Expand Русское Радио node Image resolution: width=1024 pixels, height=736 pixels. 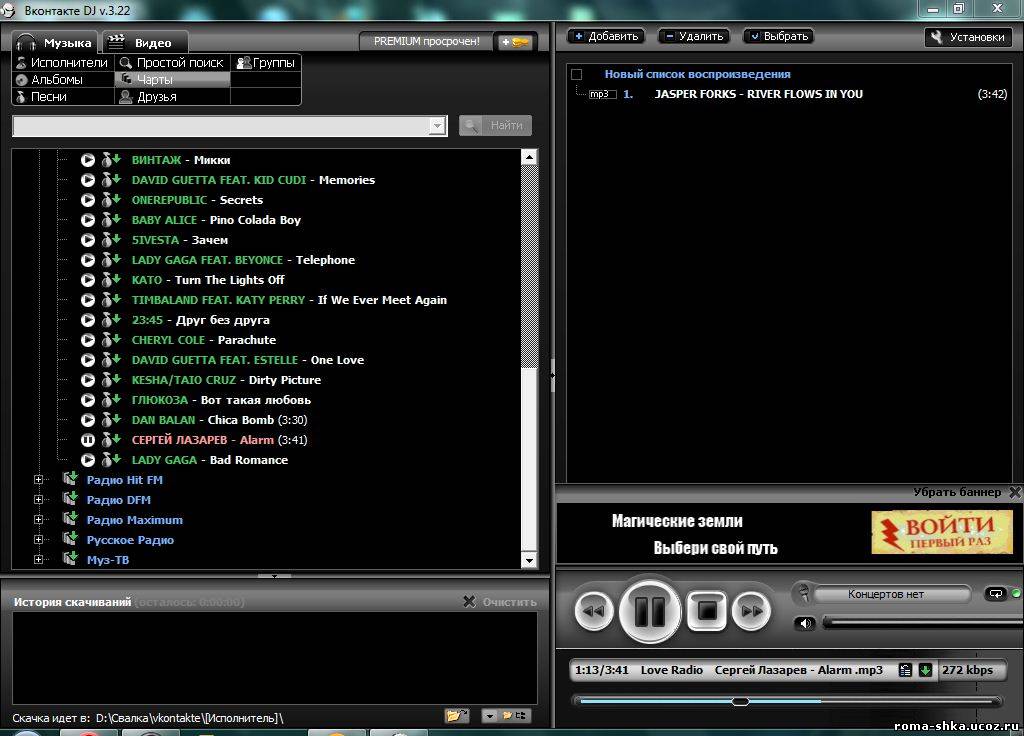pos(39,539)
